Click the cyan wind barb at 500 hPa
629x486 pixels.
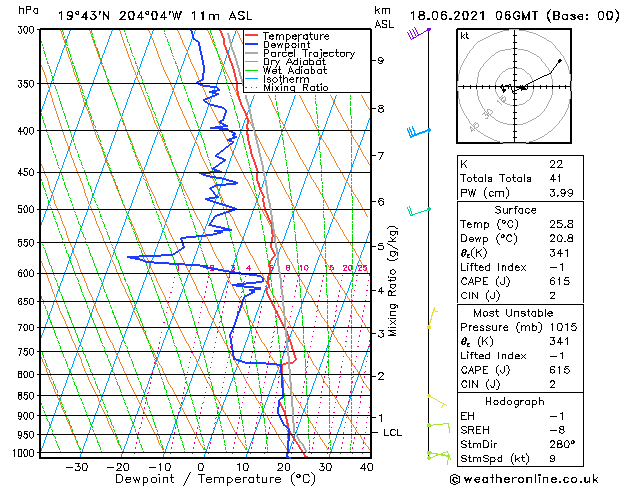418,210
